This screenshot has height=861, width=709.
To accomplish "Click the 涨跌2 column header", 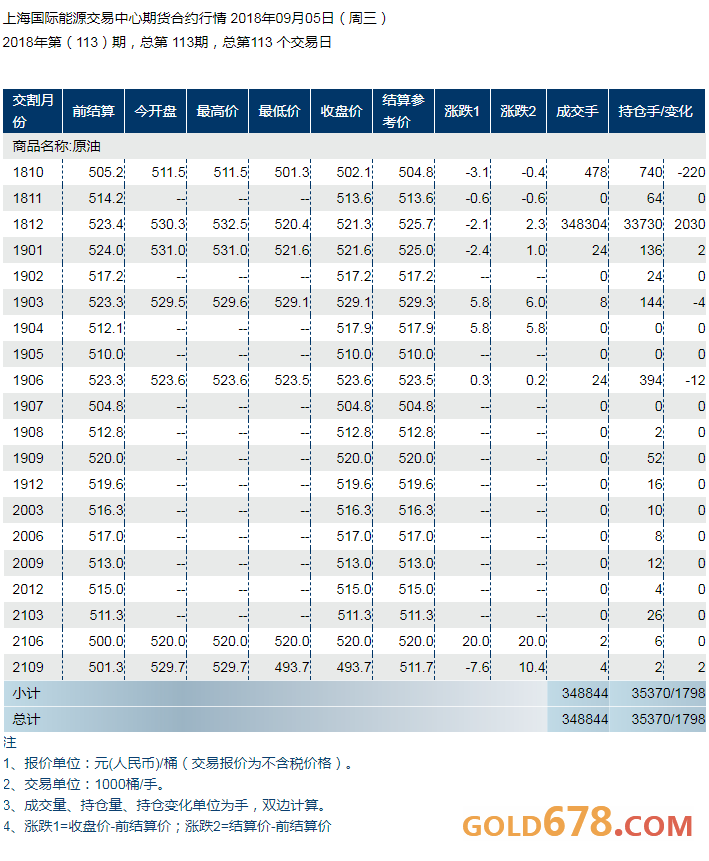I will pyautogui.click(x=518, y=111).
